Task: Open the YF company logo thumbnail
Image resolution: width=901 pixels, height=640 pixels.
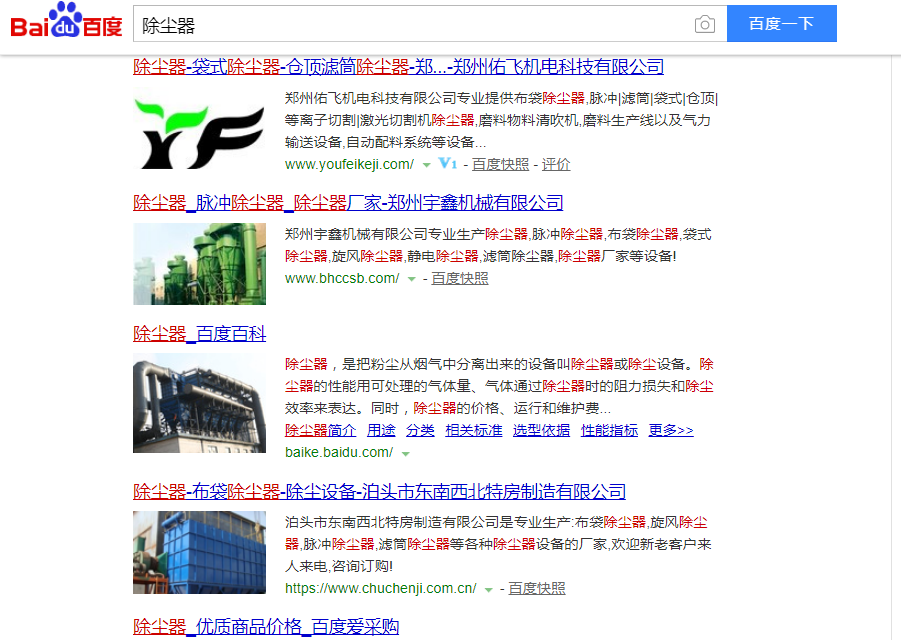Action: coord(199,132)
